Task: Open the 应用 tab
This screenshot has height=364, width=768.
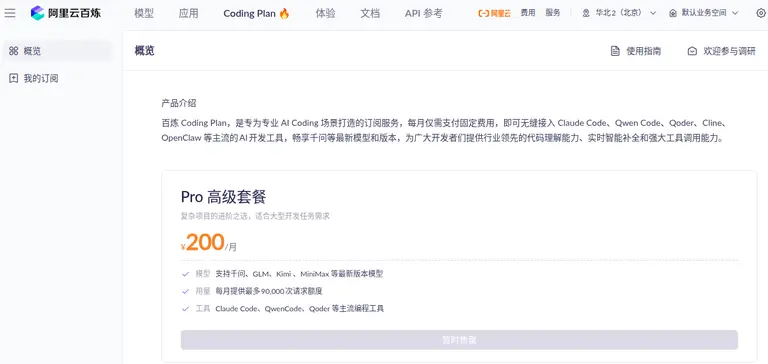Action: pyautogui.click(x=189, y=14)
